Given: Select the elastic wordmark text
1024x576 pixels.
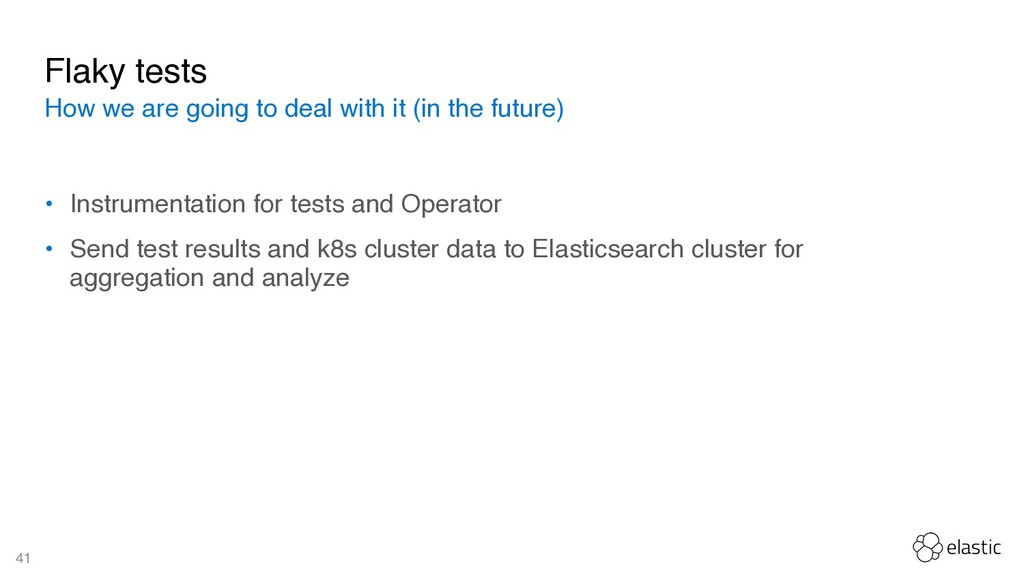Looking at the screenshot, I should click(x=974, y=547).
